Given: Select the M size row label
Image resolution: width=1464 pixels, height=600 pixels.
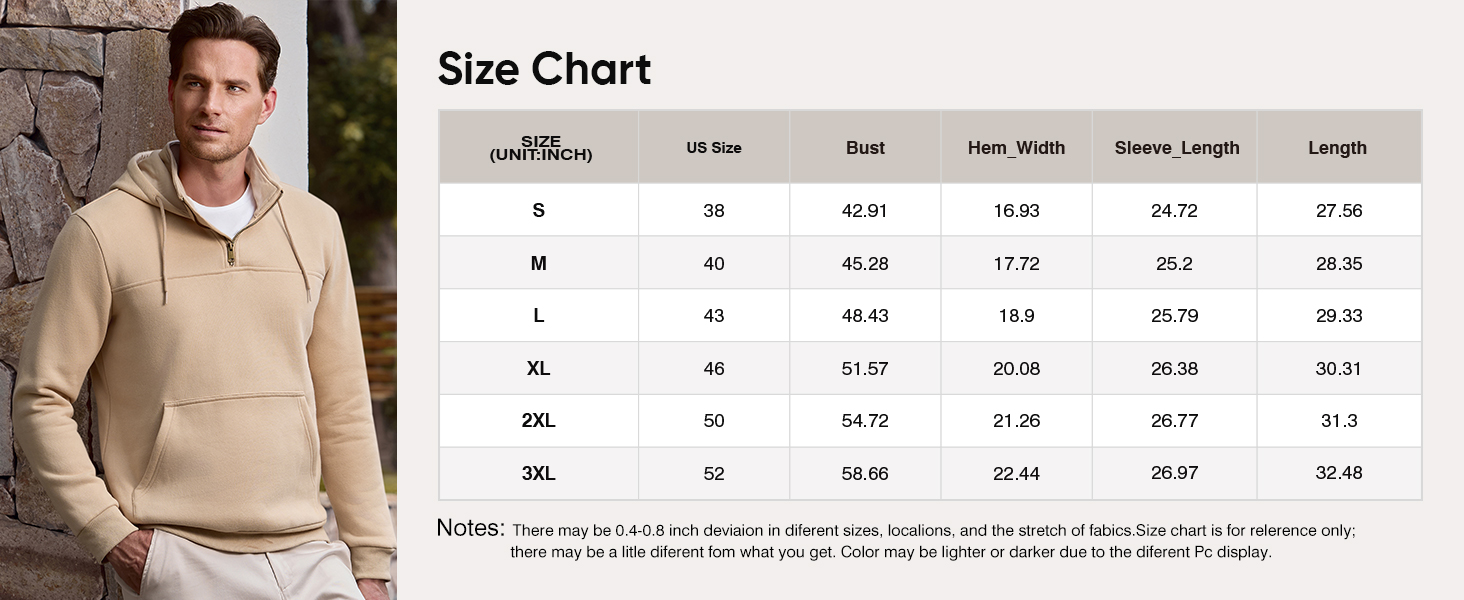Looking at the screenshot, I should point(539,264).
